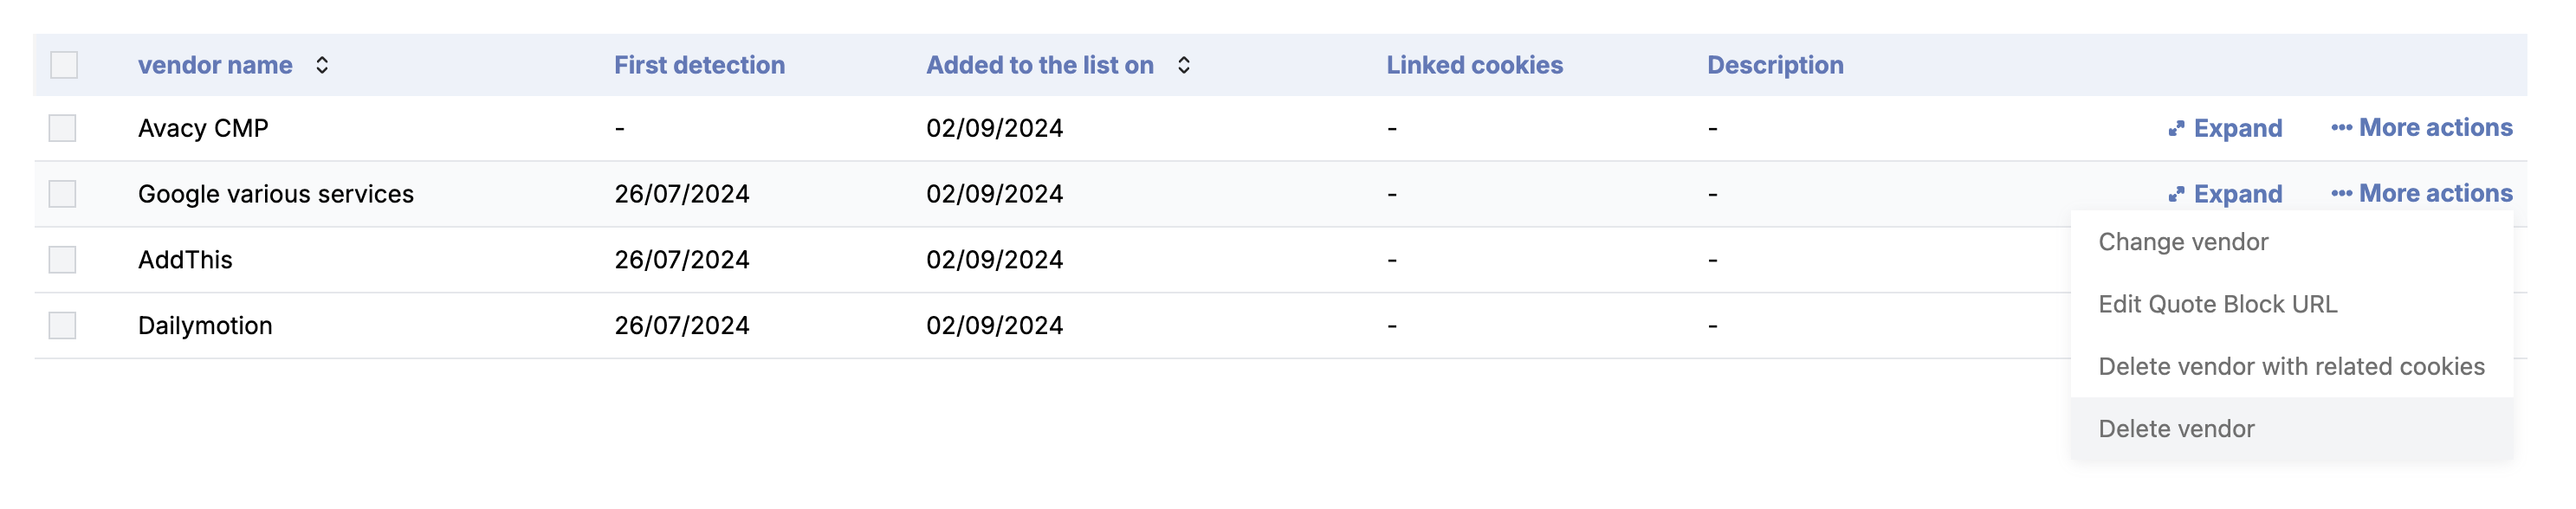This screenshot has width=2576, height=509.
Task: Open More actions for Avacy CMP
Action: [x=2421, y=128]
